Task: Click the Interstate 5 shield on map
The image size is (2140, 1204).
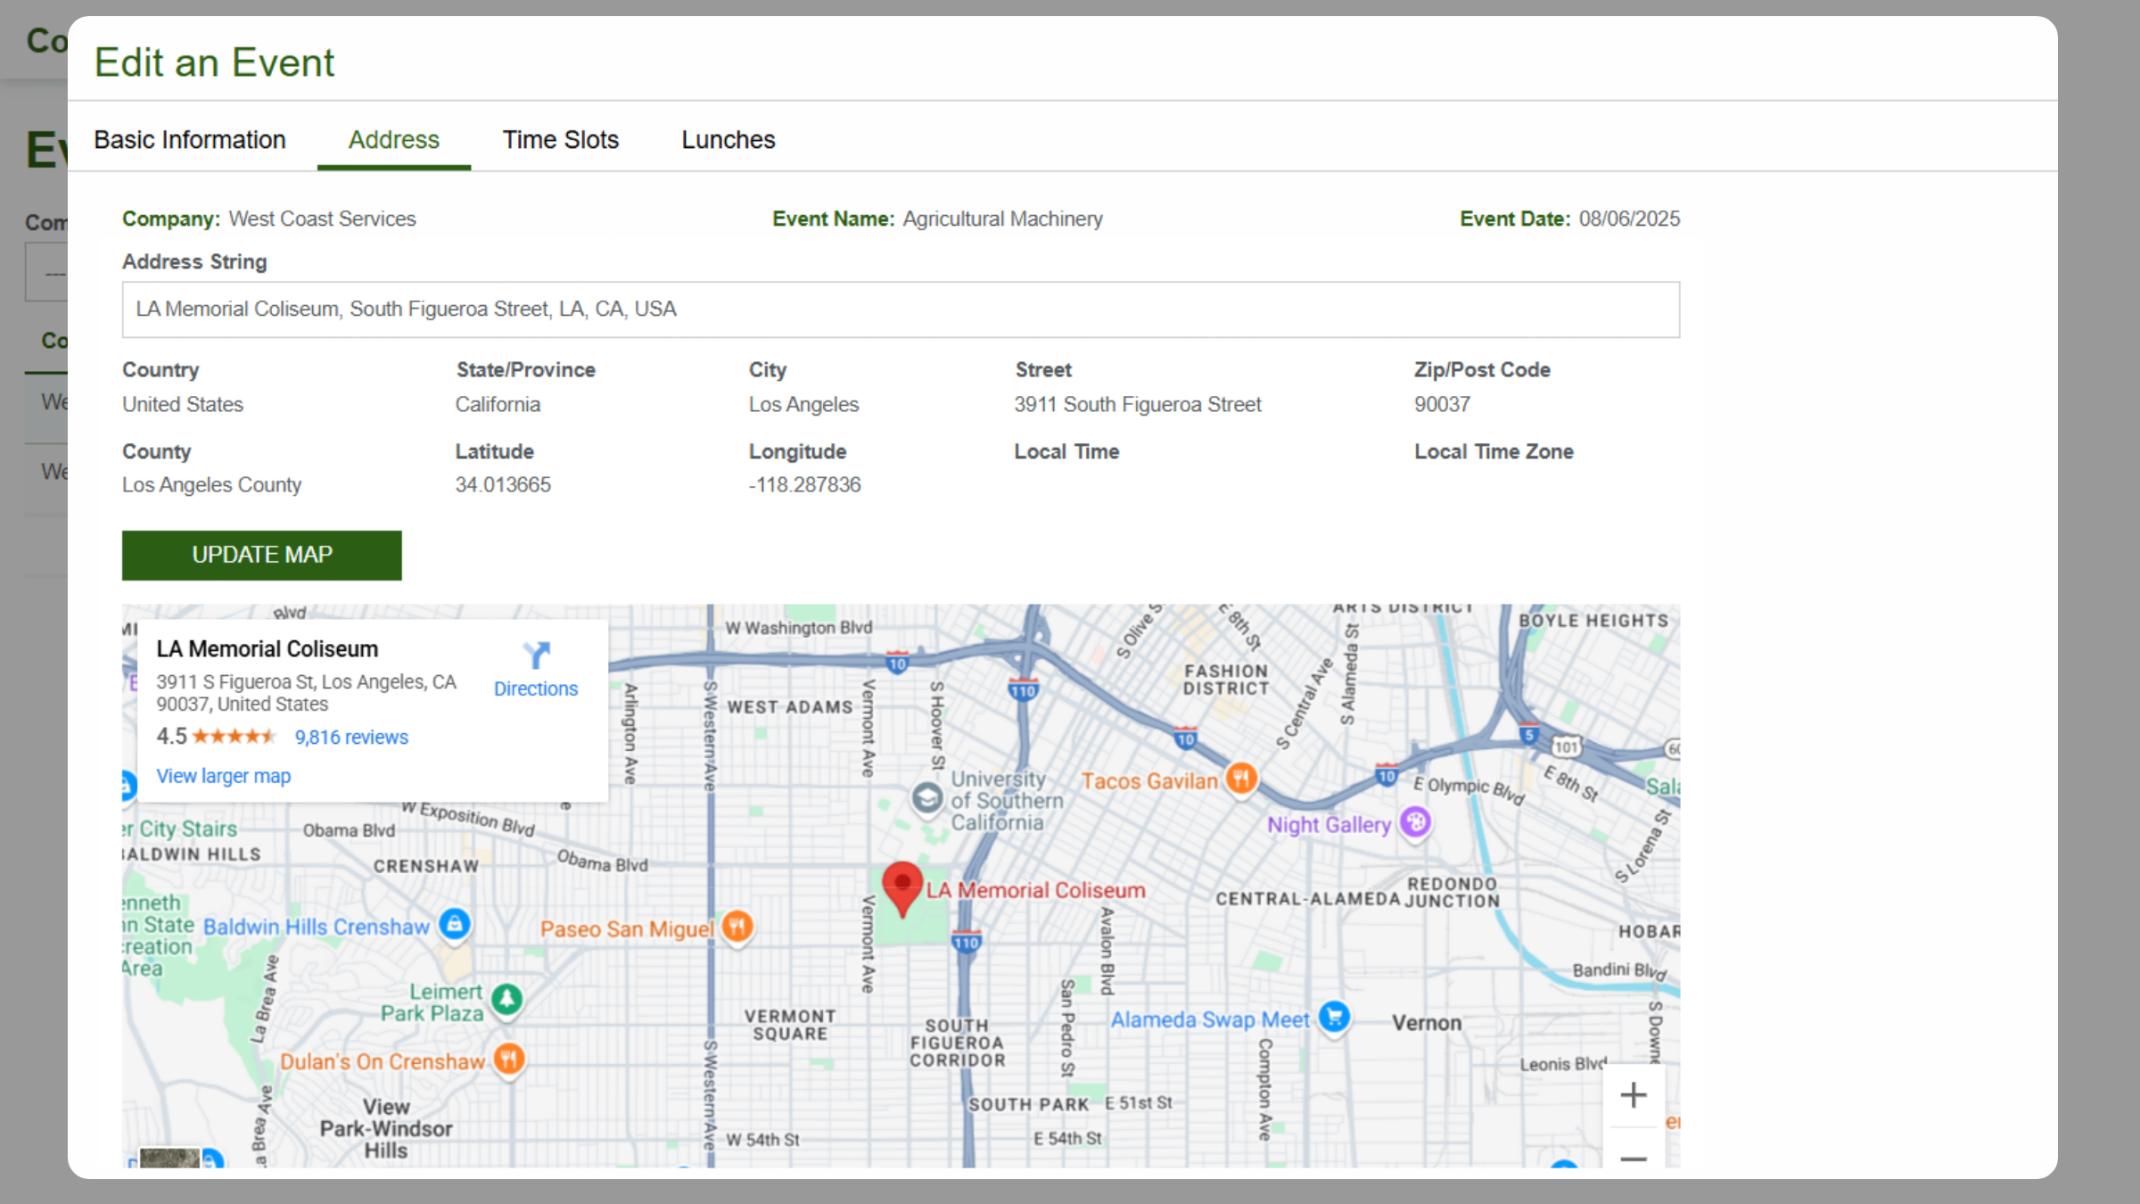Action: [x=1529, y=735]
